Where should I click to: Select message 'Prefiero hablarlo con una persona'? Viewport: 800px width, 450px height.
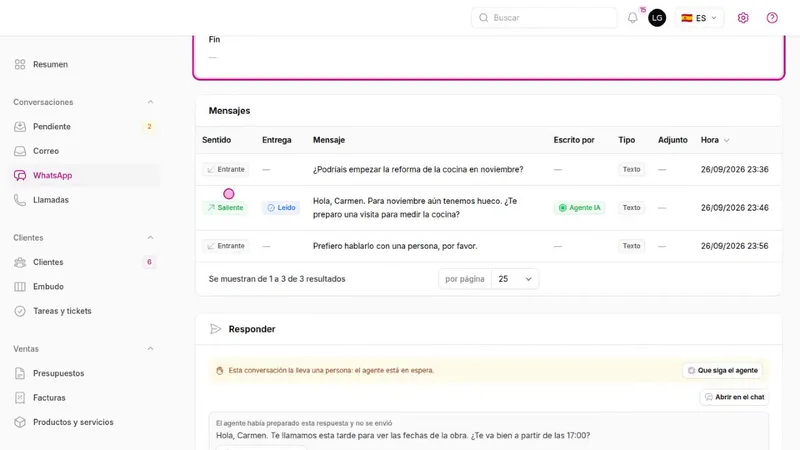click(395, 246)
